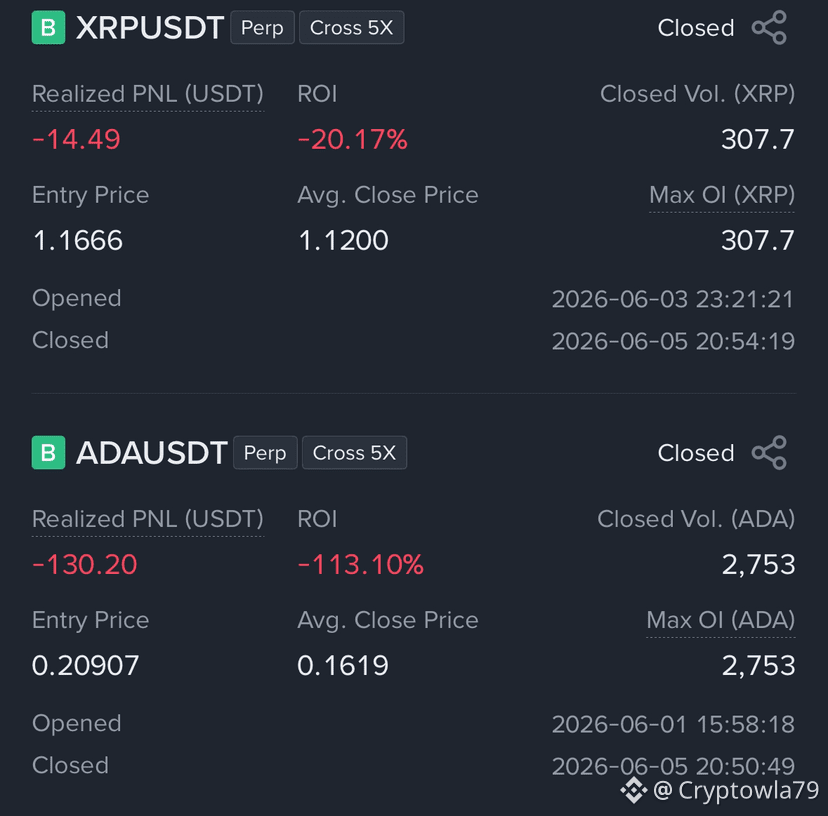Screen dimensions: 828x816
Task: Show Realized PNL (USDT) info for ADA
Action: pos(148,520)
